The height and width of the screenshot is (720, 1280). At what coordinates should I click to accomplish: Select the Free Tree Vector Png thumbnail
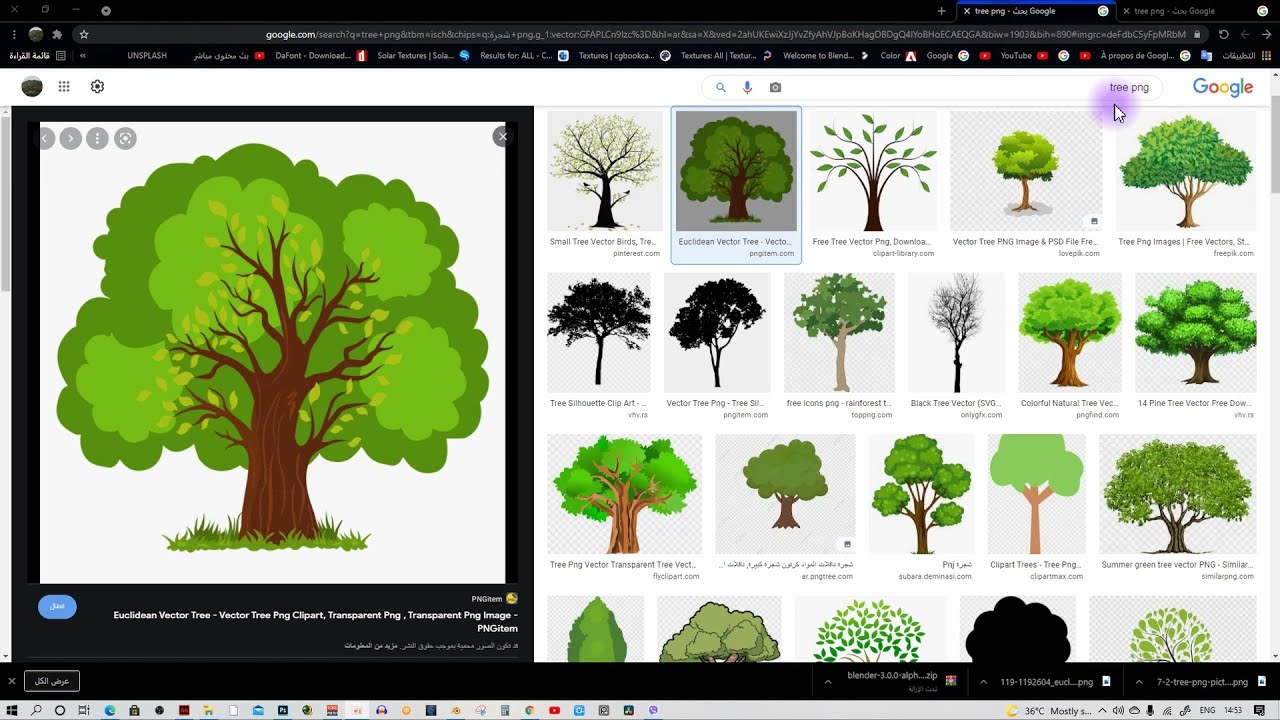(x=873, y=171)
